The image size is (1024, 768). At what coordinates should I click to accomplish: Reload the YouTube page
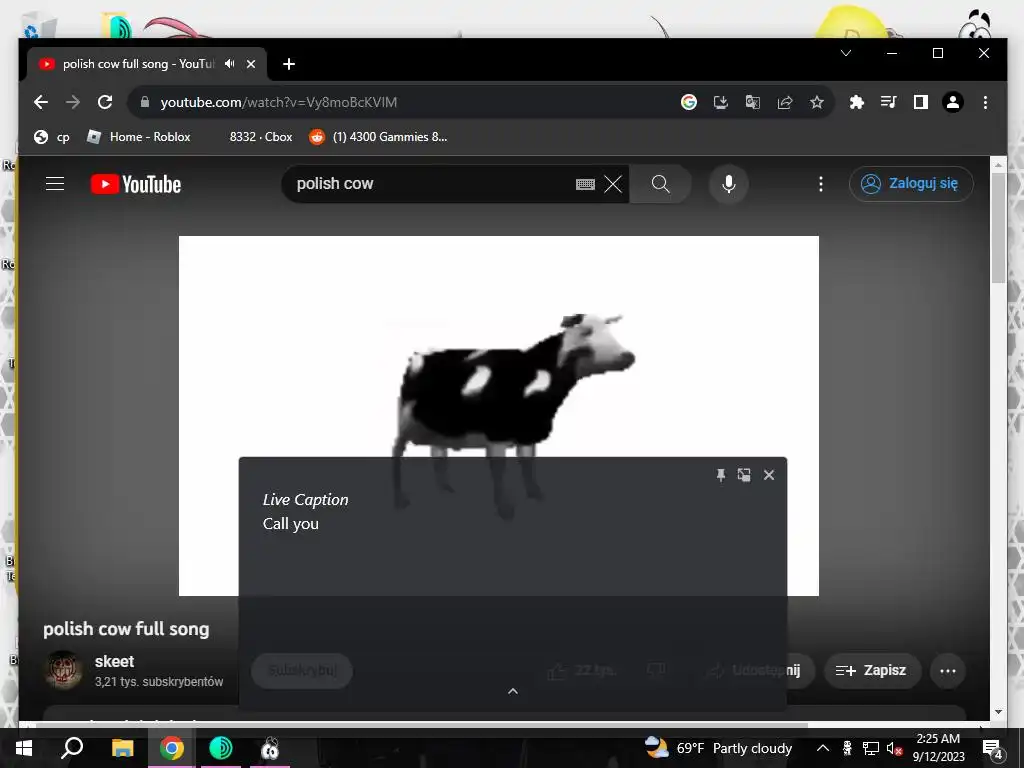click(x=105, y=102)
